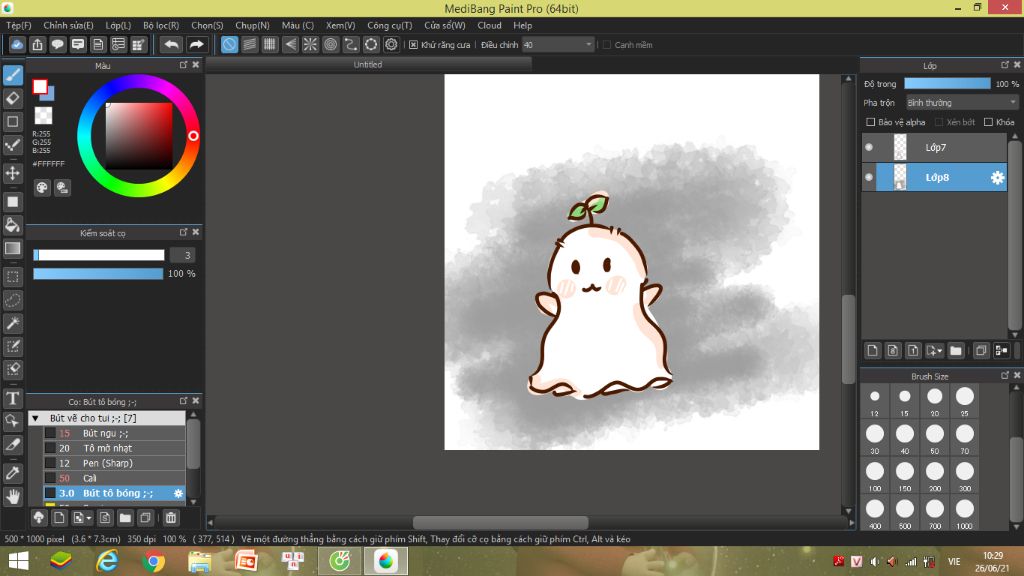This screenshot has height=576, width=1024.
Task: Open snap settings gear in toolbar
Action: 391,44
